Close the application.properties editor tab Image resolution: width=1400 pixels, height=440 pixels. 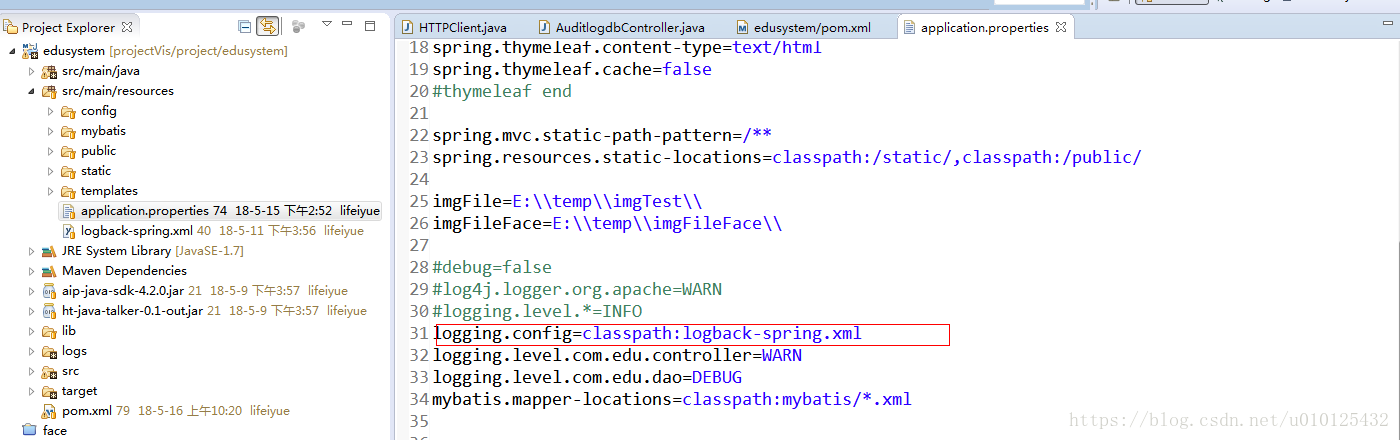click(1061, 27)
